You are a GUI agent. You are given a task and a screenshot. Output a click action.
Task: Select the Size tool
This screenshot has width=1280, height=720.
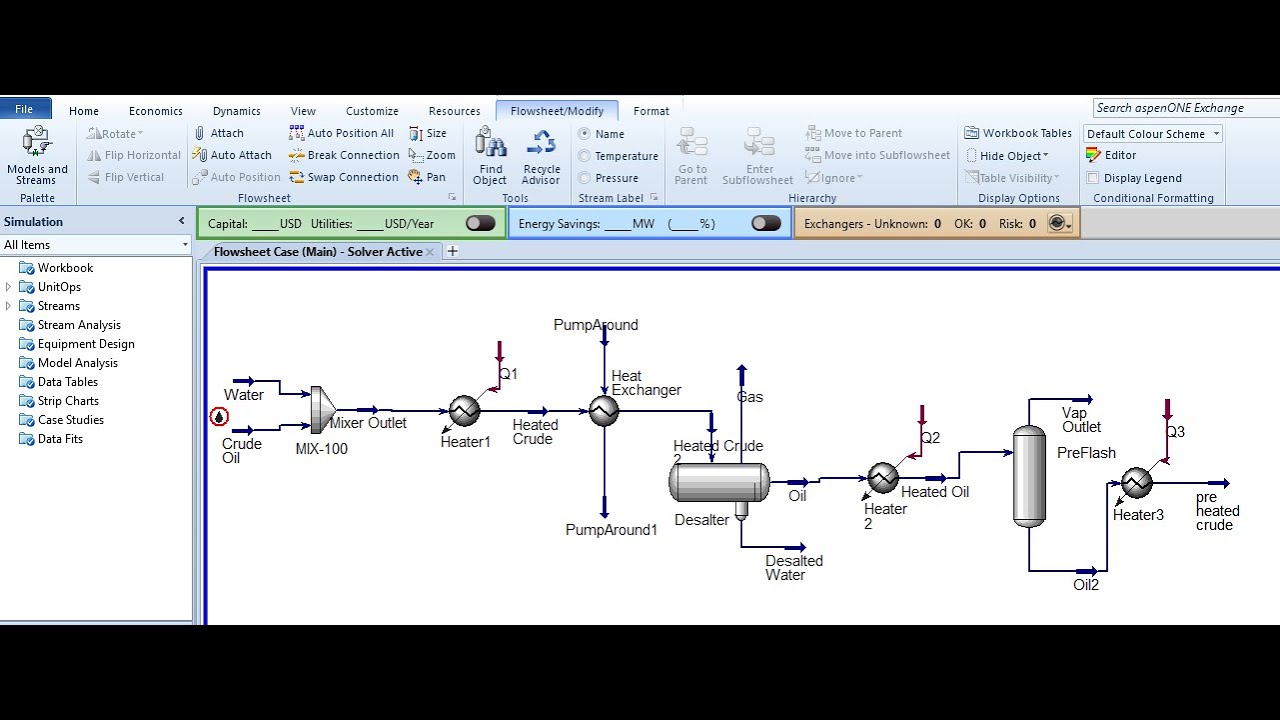pyautogui.click(x=428, y=133)
